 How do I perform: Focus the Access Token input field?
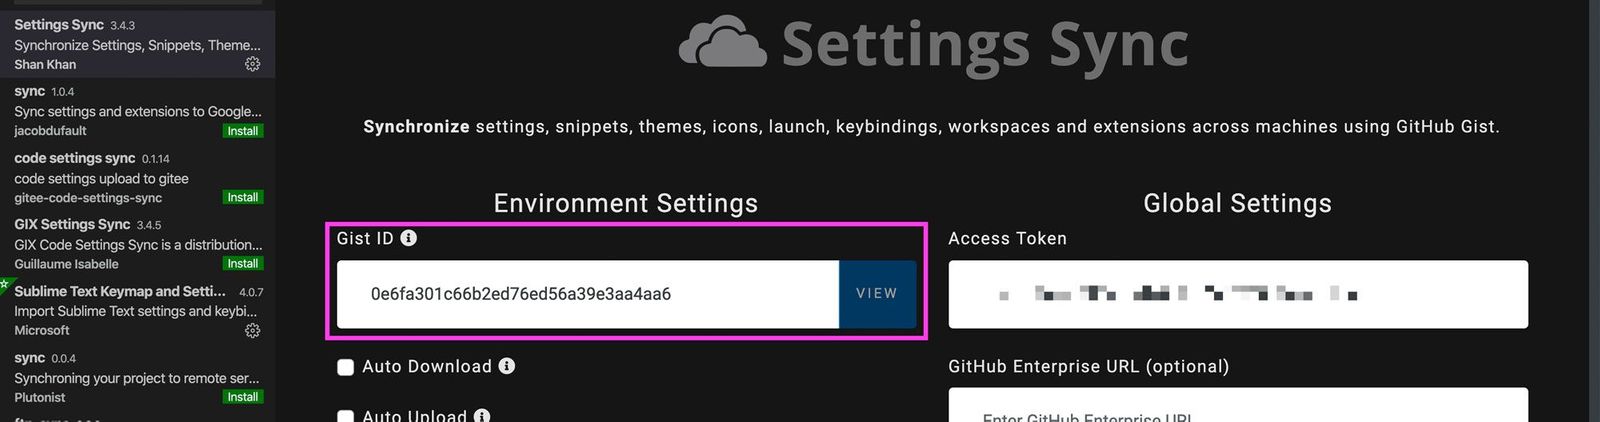pyautogui.click(x=1237, y=294)
